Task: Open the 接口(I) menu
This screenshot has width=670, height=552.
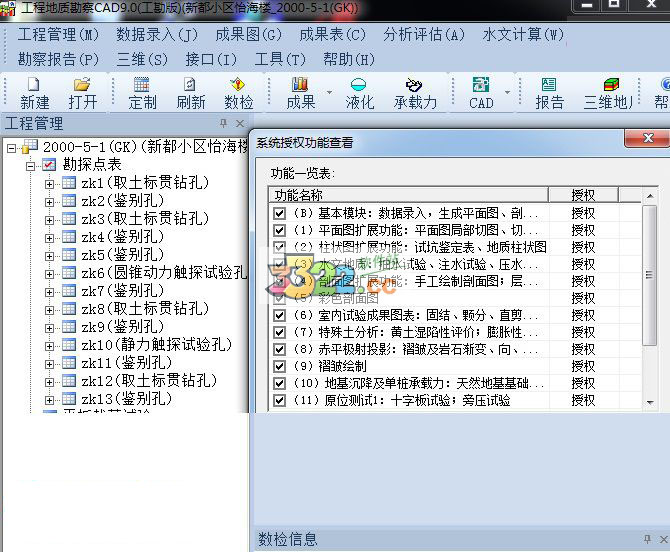Action: (x=211, y=59)
